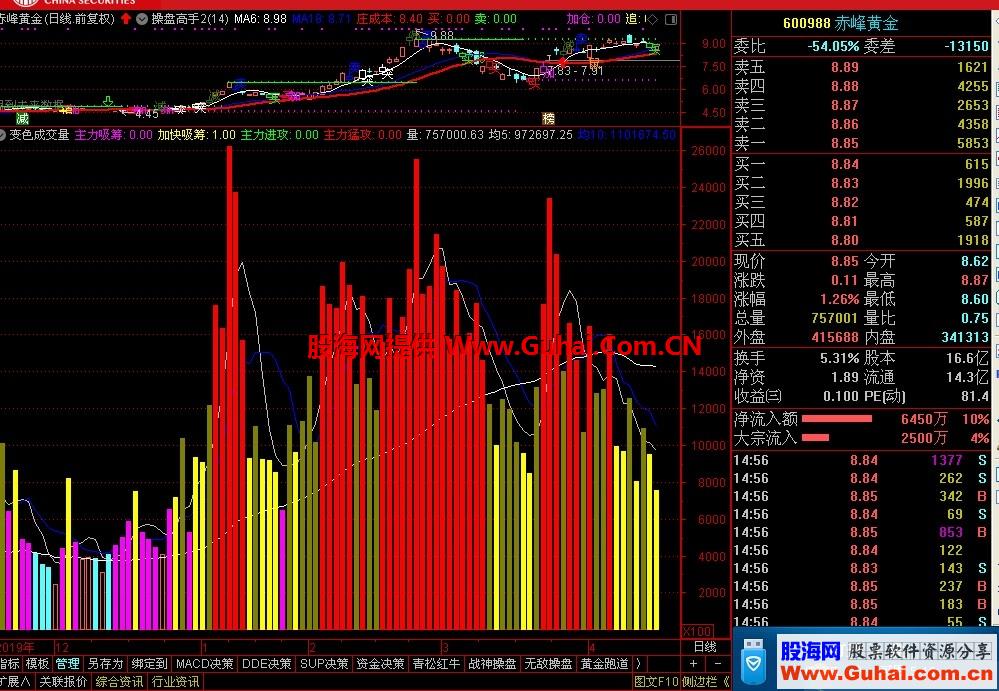Click the 净流入额 value 6450万

924,419
